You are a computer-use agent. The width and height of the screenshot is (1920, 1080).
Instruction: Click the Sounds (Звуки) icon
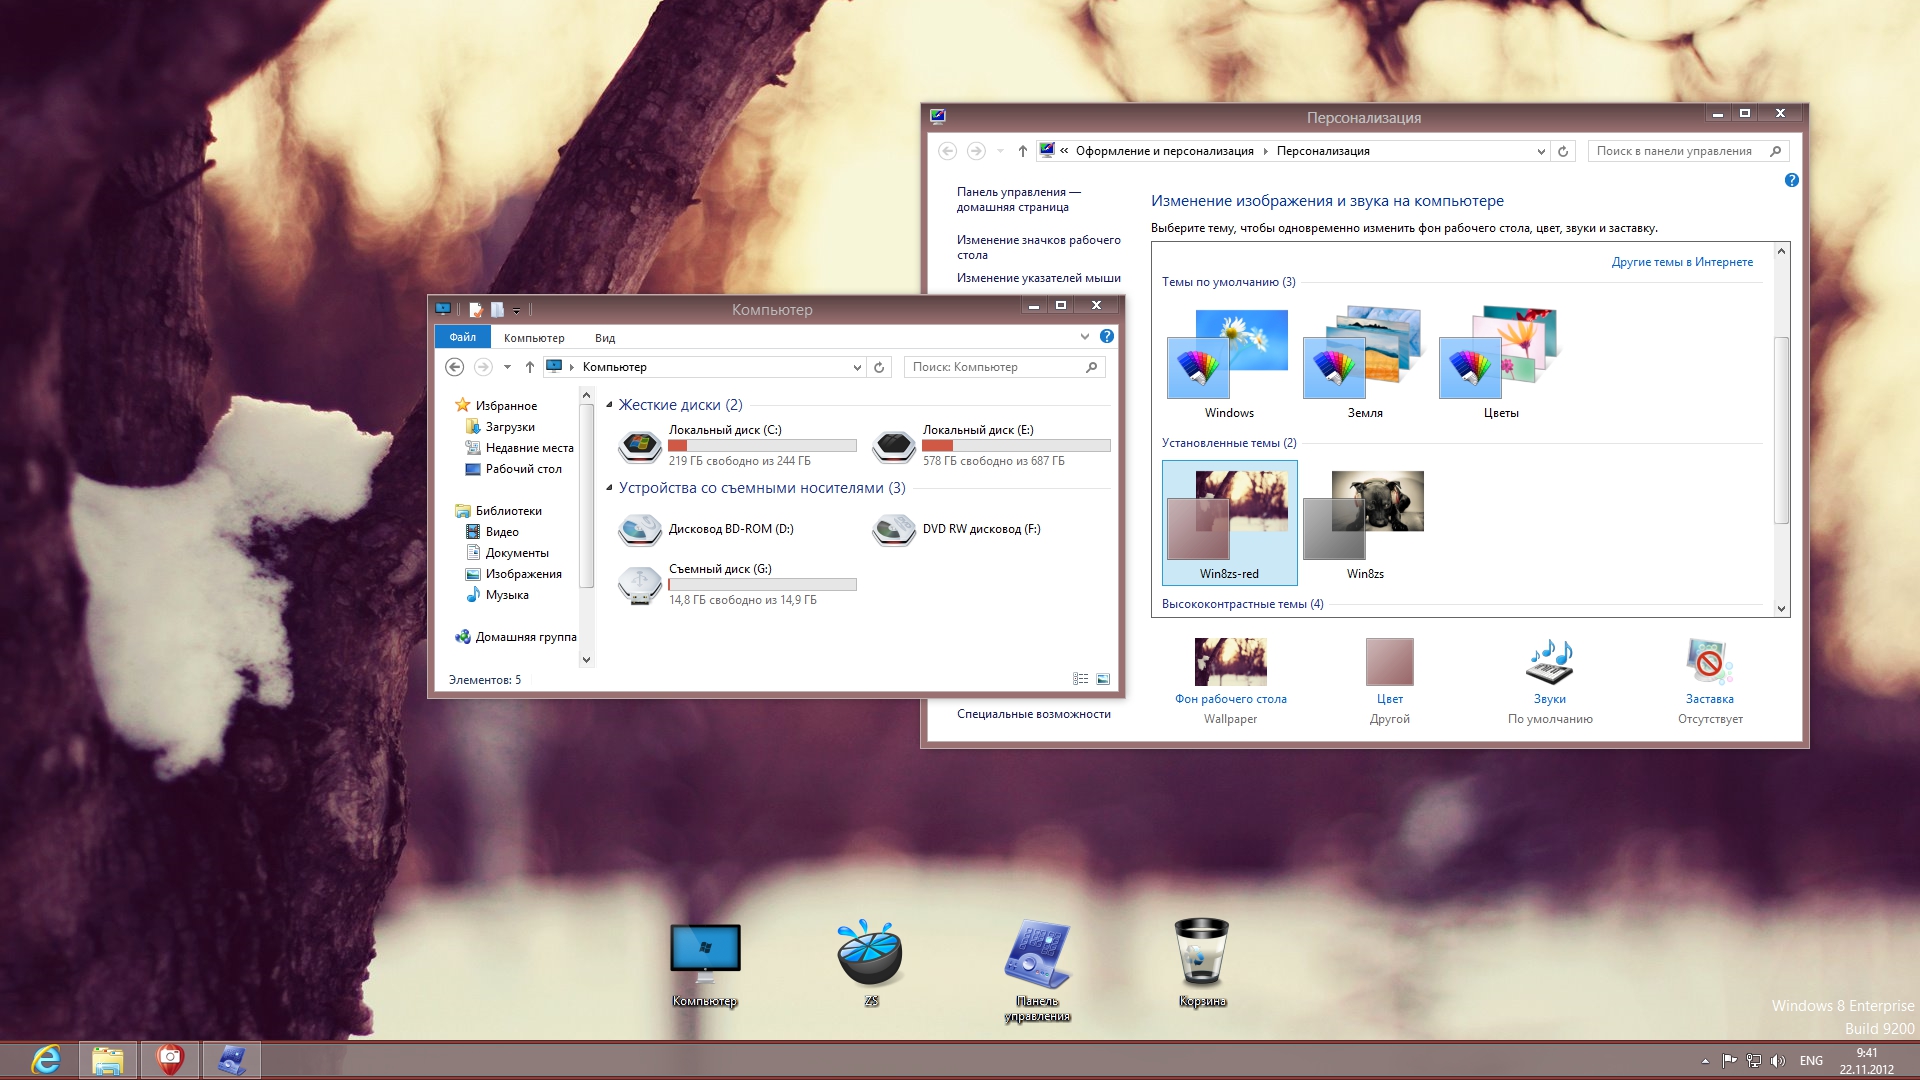click(1549, 662)
